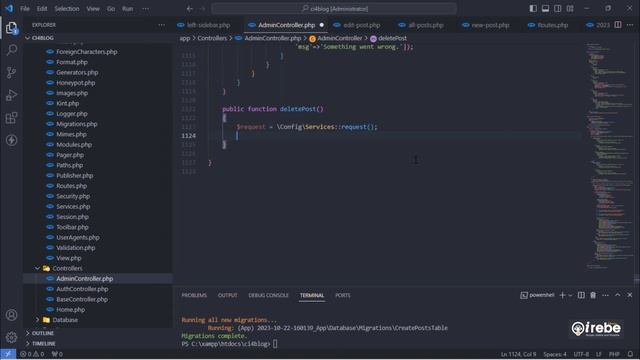Toggle the secondary side bar layout
Image resolution: width=640 pixels, height=360 pixels.
pyautogui.click(x=558, y=9)
